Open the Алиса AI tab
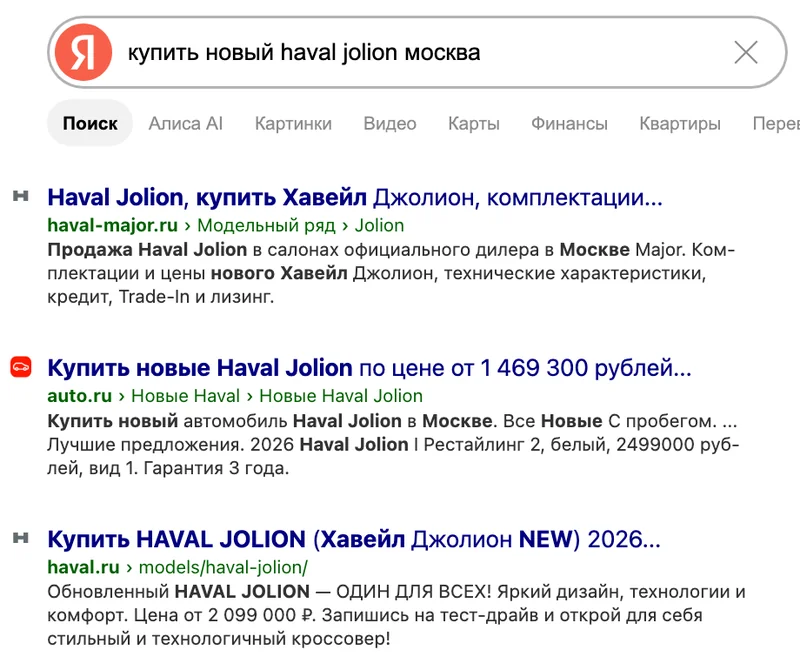 click(x=186, y=123)
